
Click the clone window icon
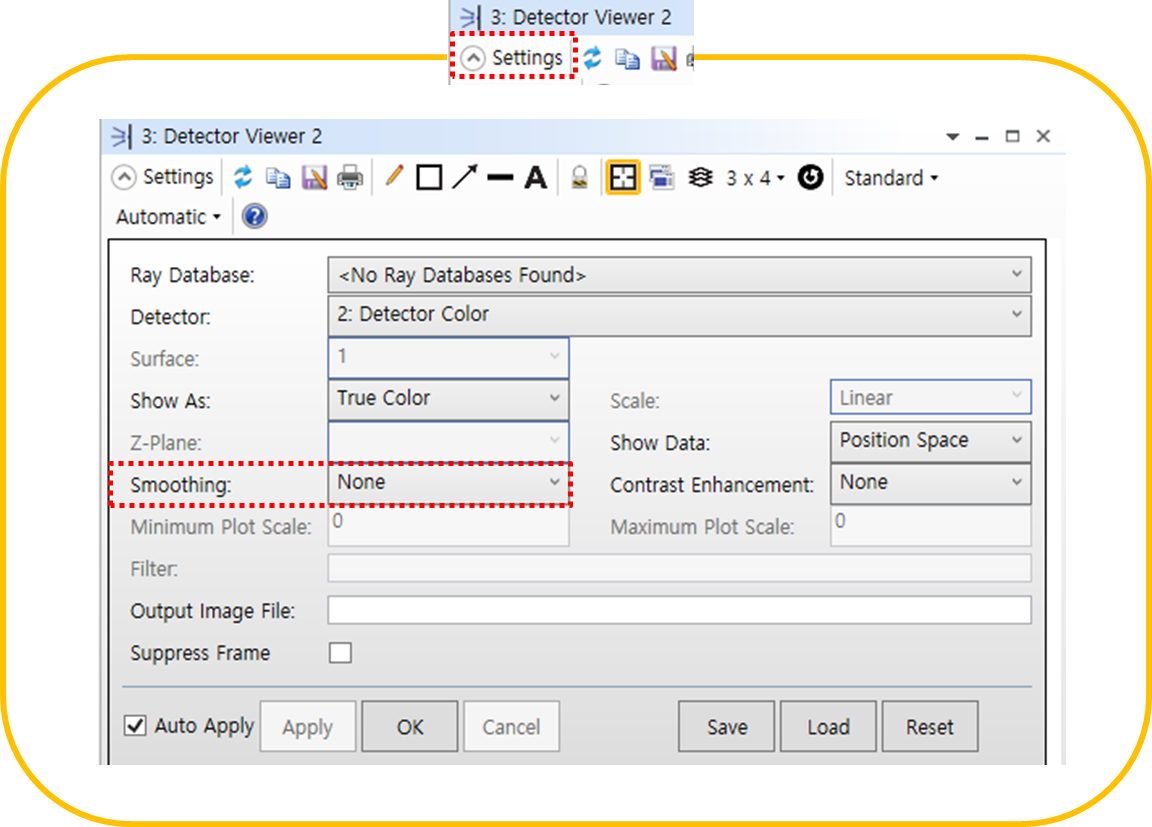tap(662, 177)
